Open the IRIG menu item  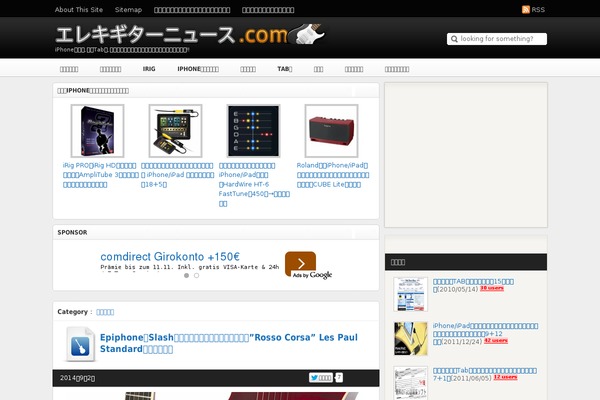click(149, 69)
